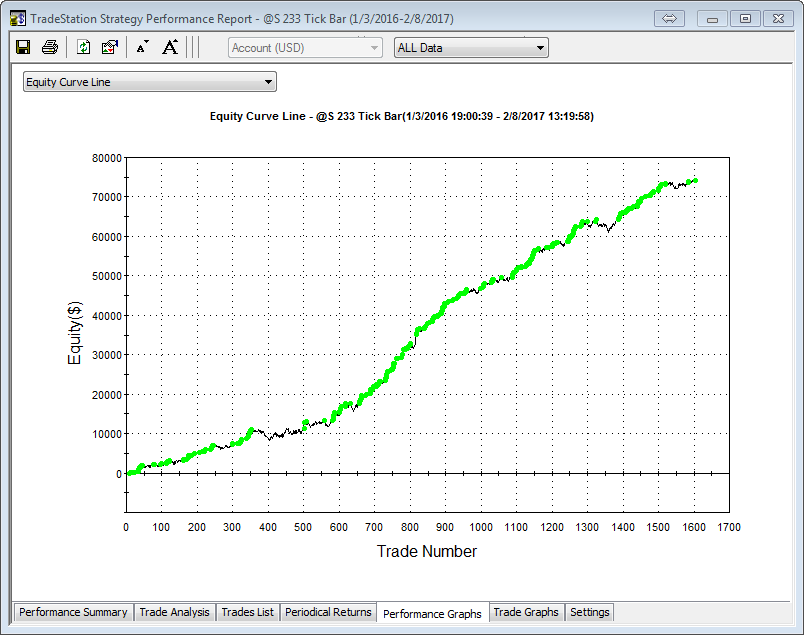The height and width of the screenshot is (635, 804).
Task: Decrease font size with small A icon
Action: 142,47
